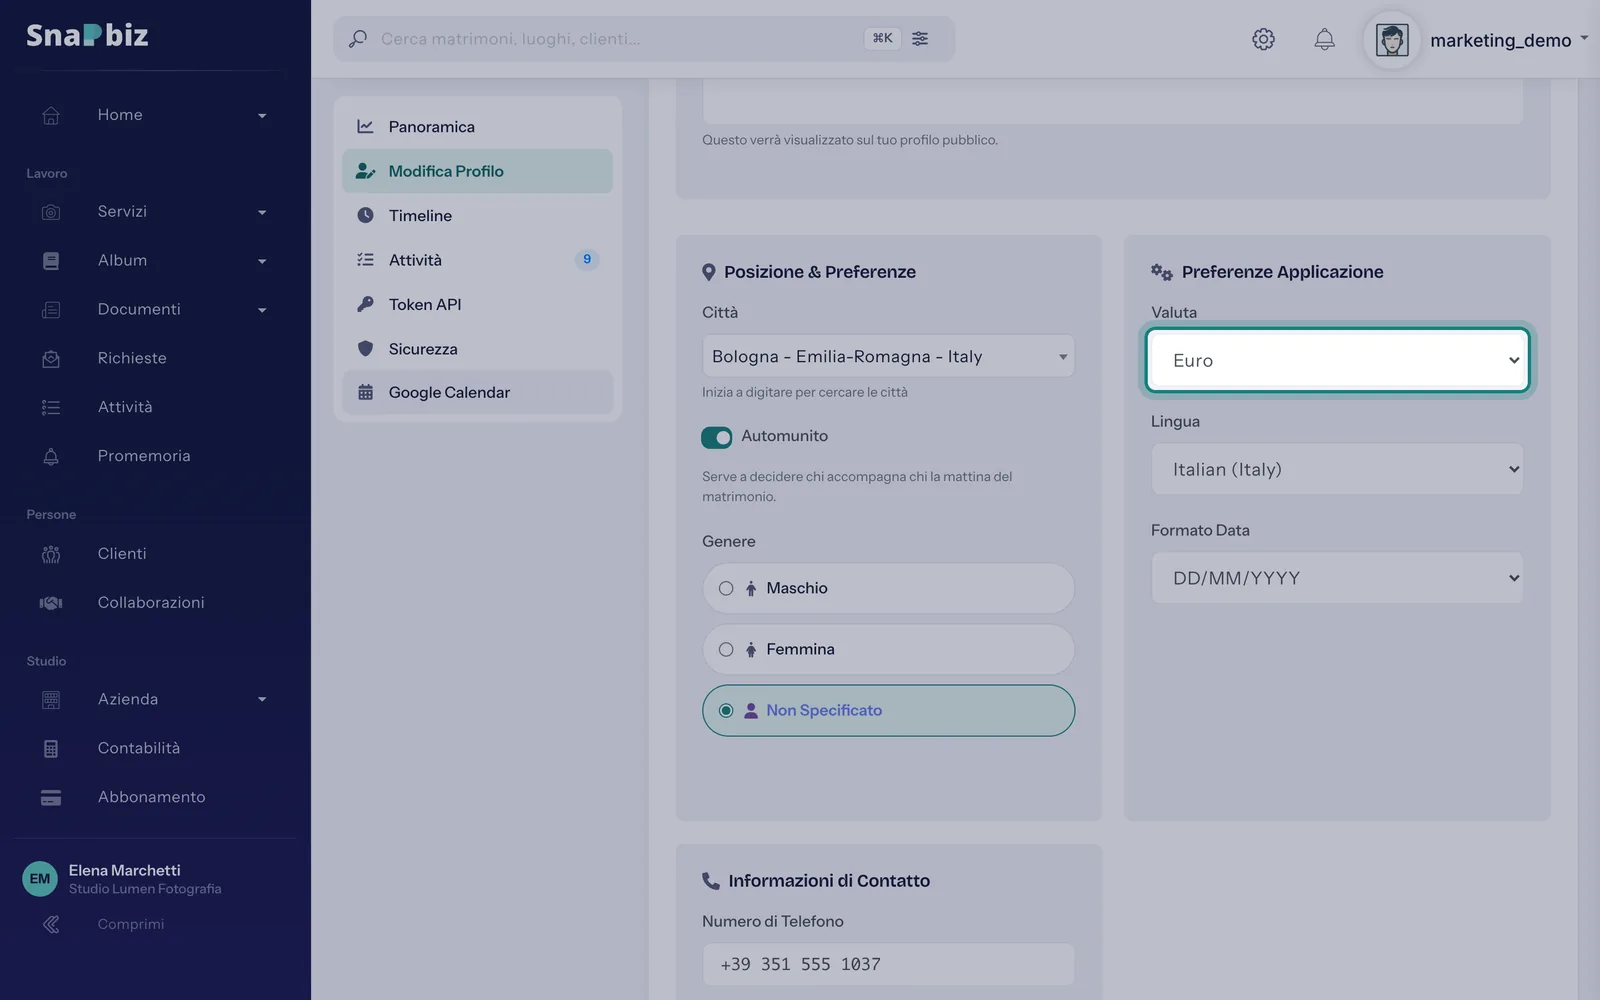Open the Panoramica tab
Viewport: 1600px width, 1000px height.
(477, 127)
